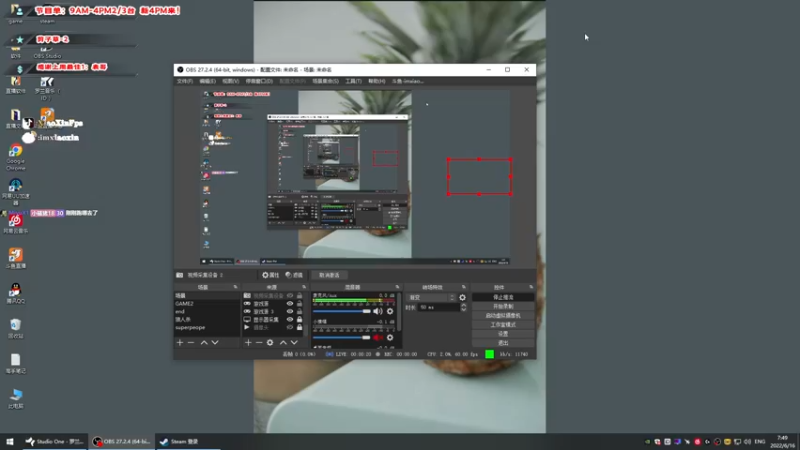The image size is (800, 450).
Task: Adjust the second mixer channel volume slider
Action: click(342, 337)
